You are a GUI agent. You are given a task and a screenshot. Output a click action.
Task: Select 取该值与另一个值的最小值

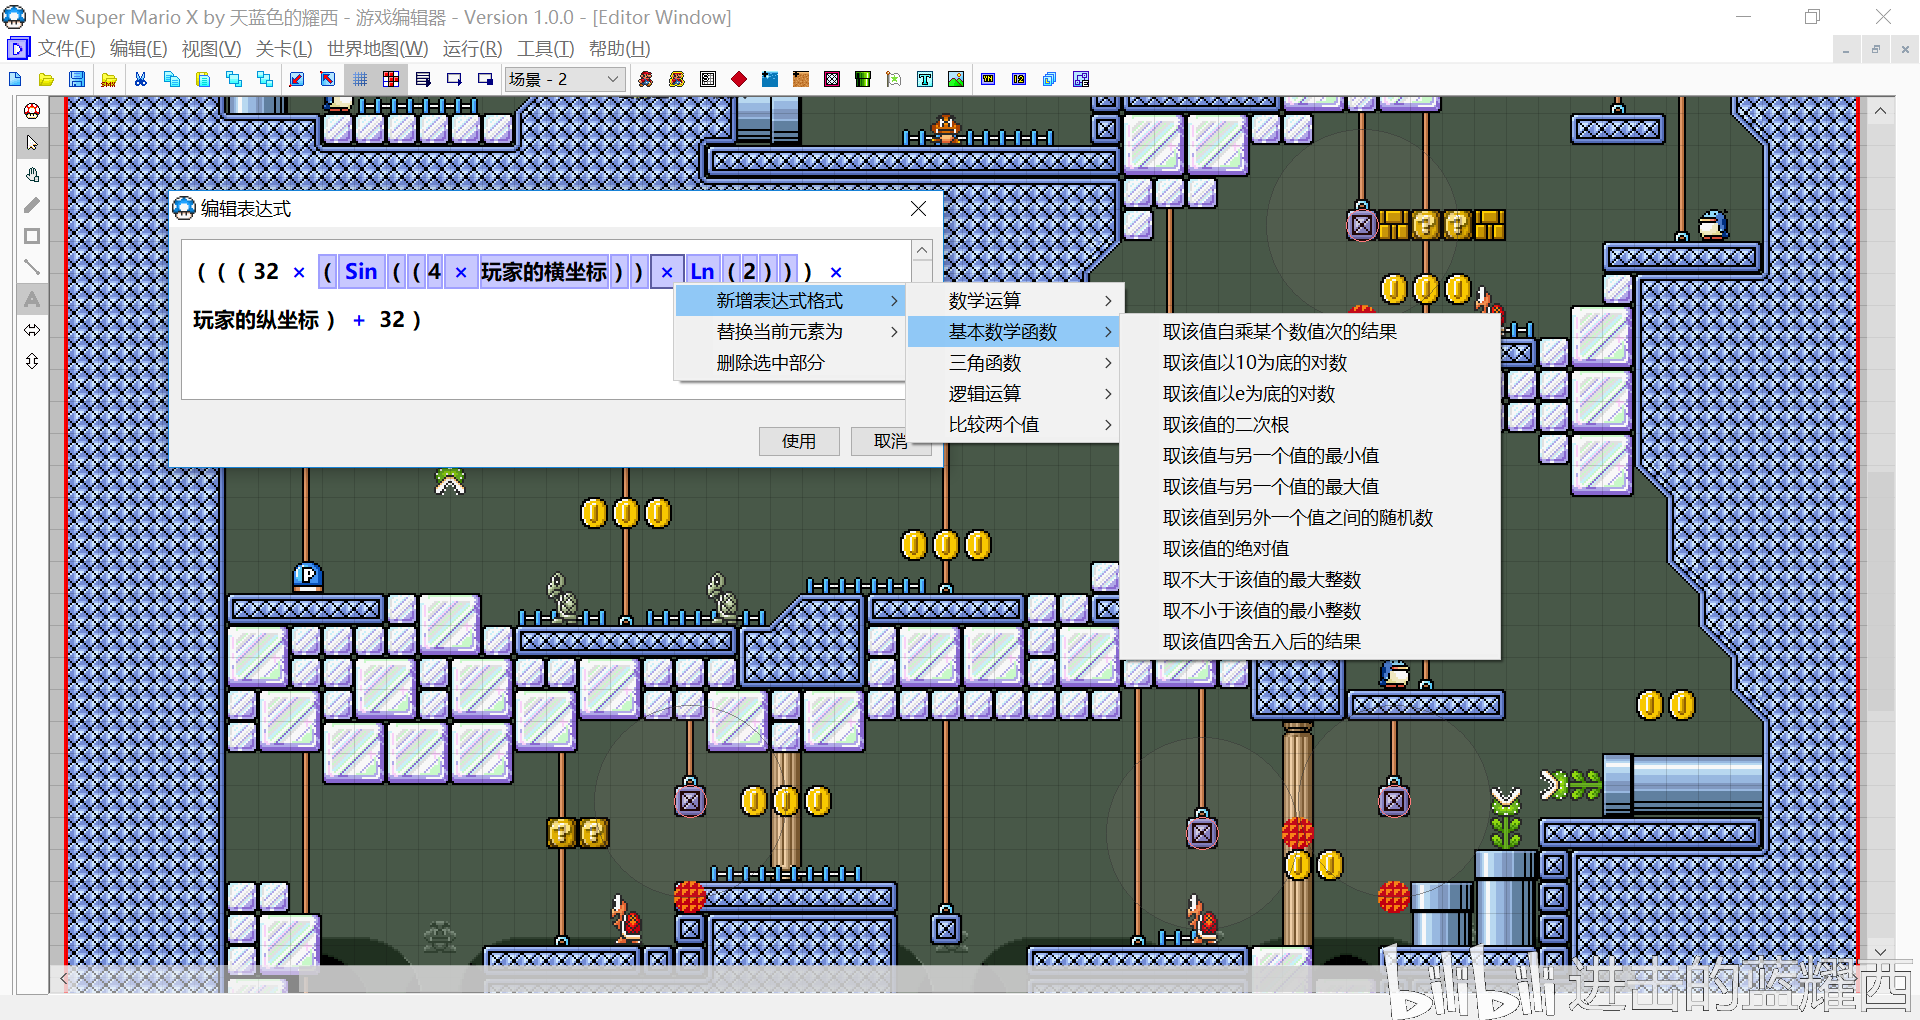(x=1310, y=456)
